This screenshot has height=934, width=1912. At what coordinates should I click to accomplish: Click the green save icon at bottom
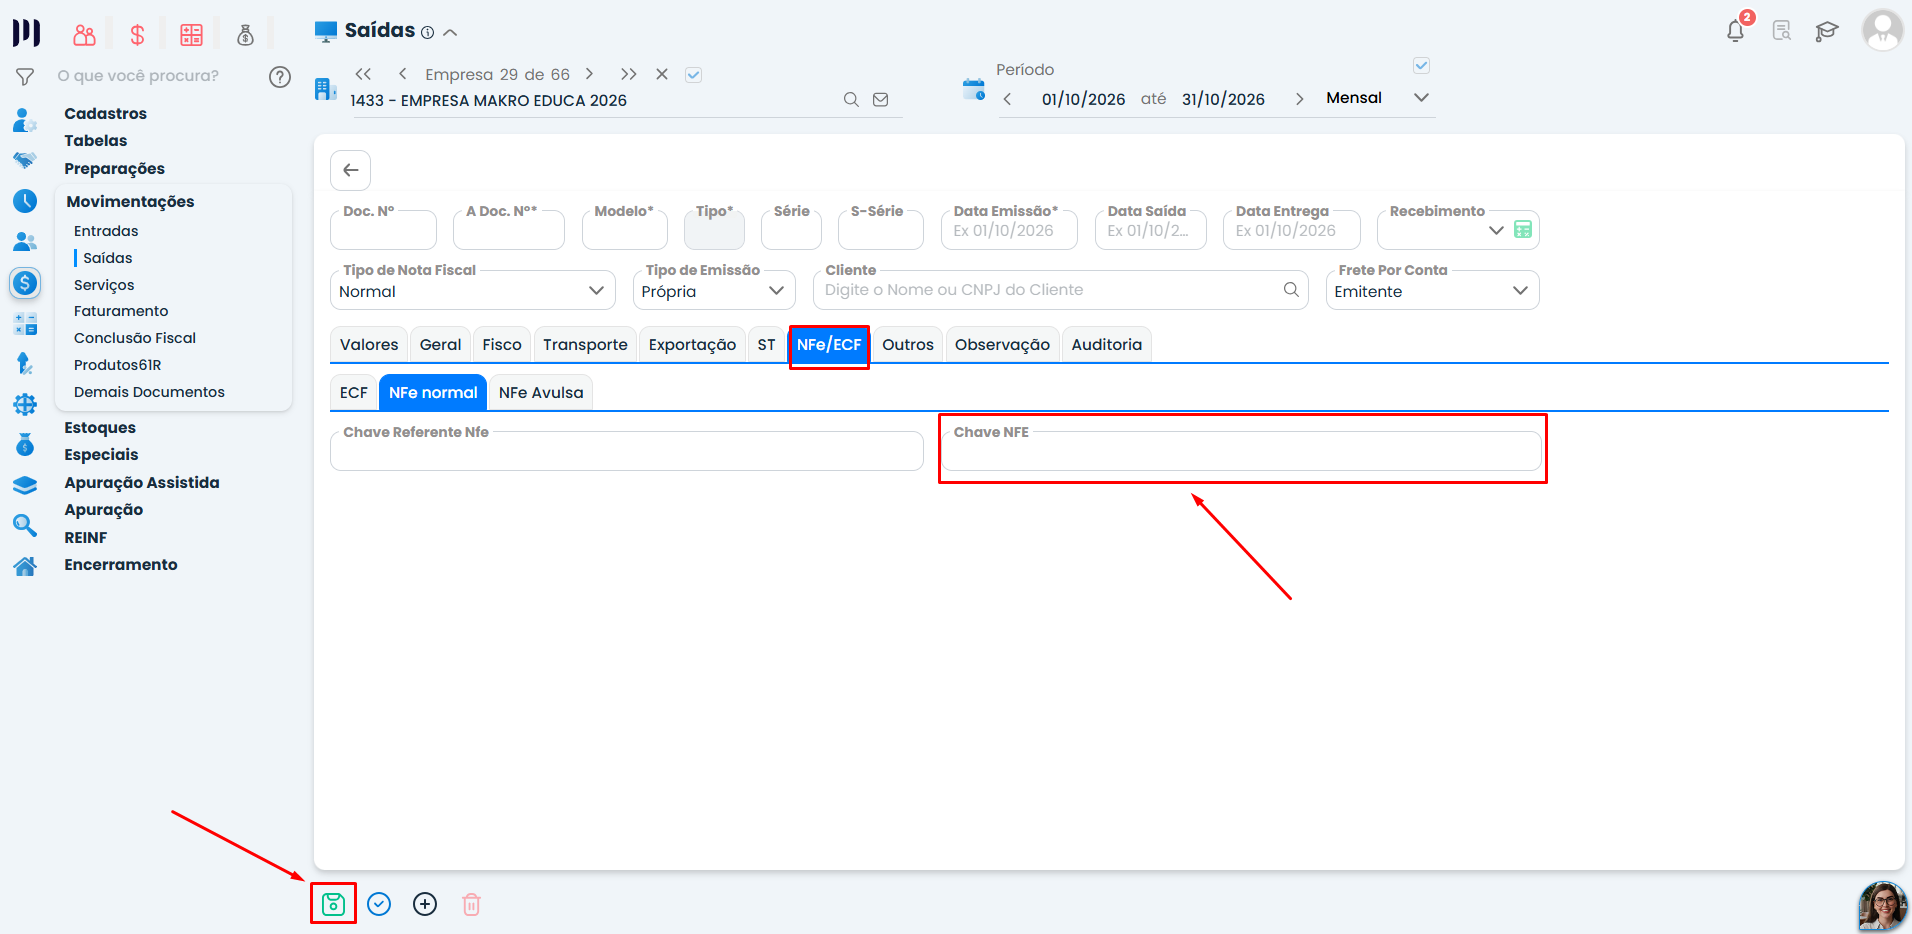click(333, 904)
